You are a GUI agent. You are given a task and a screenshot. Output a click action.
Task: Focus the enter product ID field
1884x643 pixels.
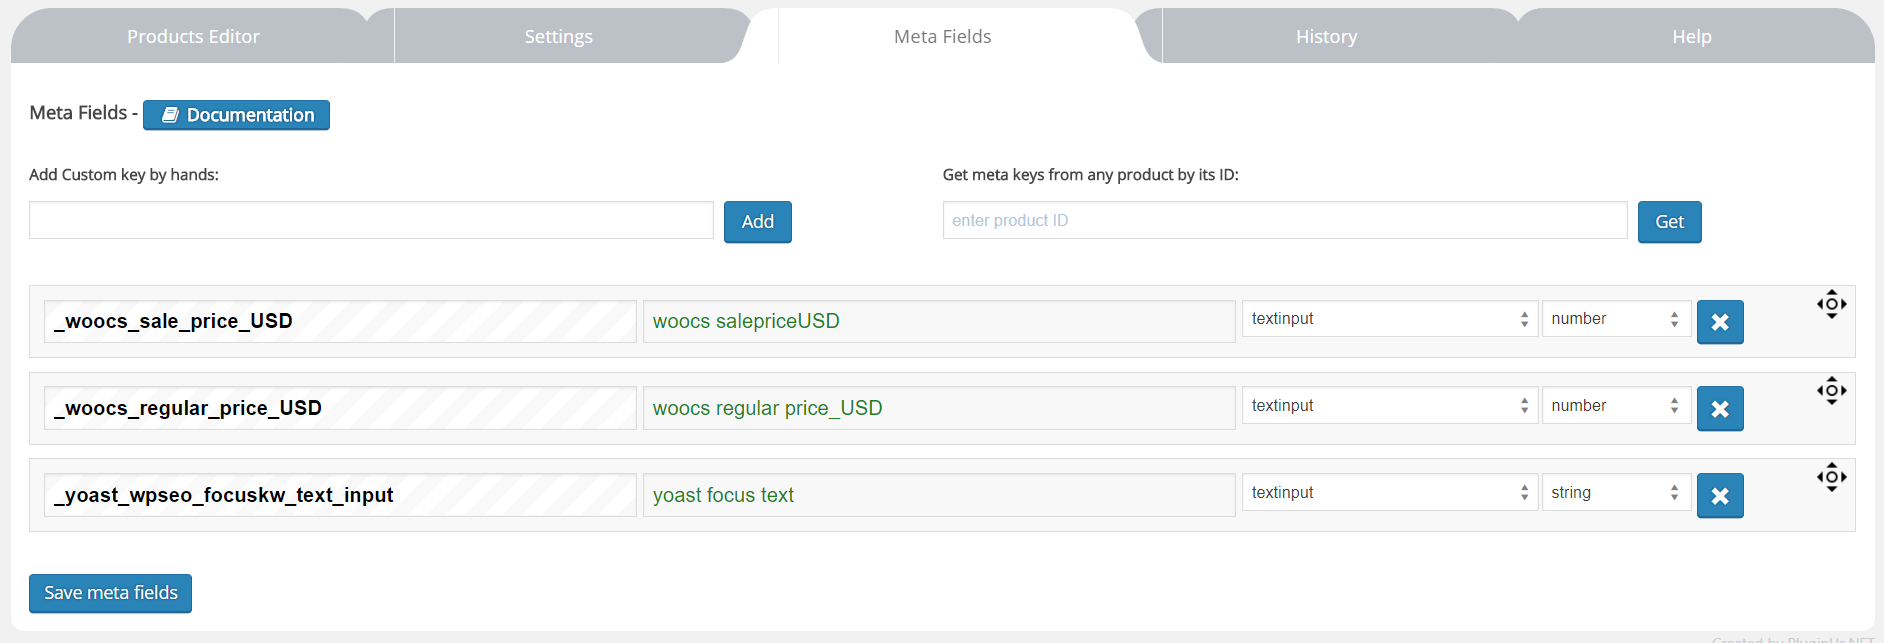1284,221
